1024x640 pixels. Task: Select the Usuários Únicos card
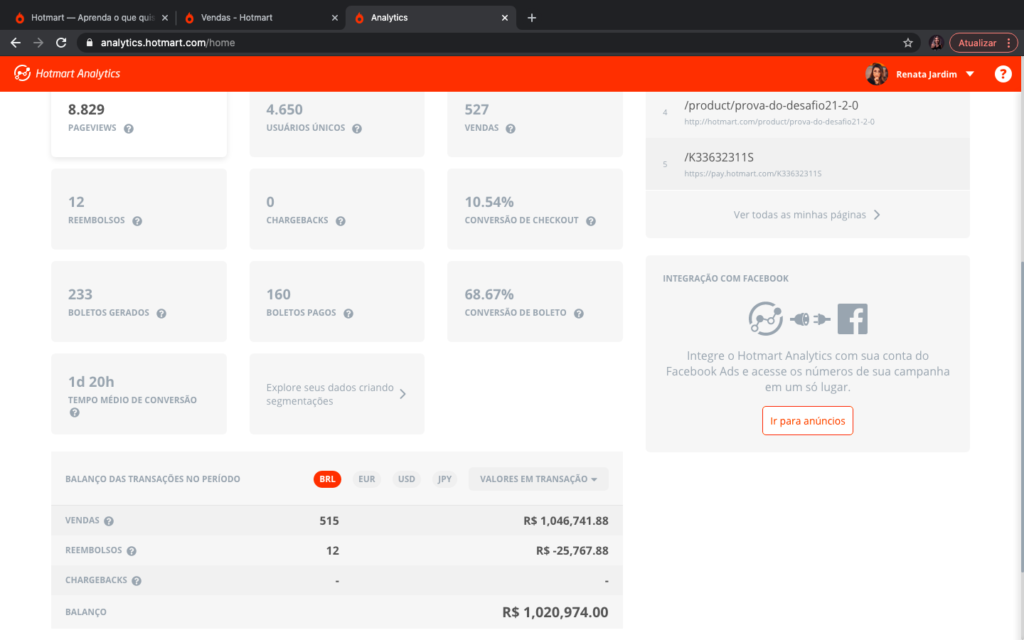tap(337, 123)
